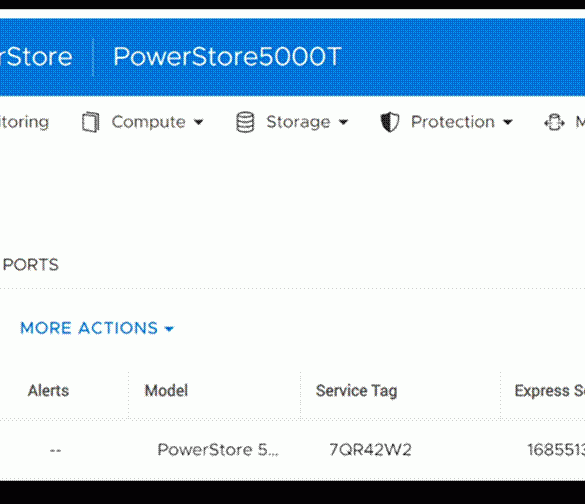The width and height of the screenshot is (585, 504).
Task: Click the Storage database icon
Action: [245, 122]
